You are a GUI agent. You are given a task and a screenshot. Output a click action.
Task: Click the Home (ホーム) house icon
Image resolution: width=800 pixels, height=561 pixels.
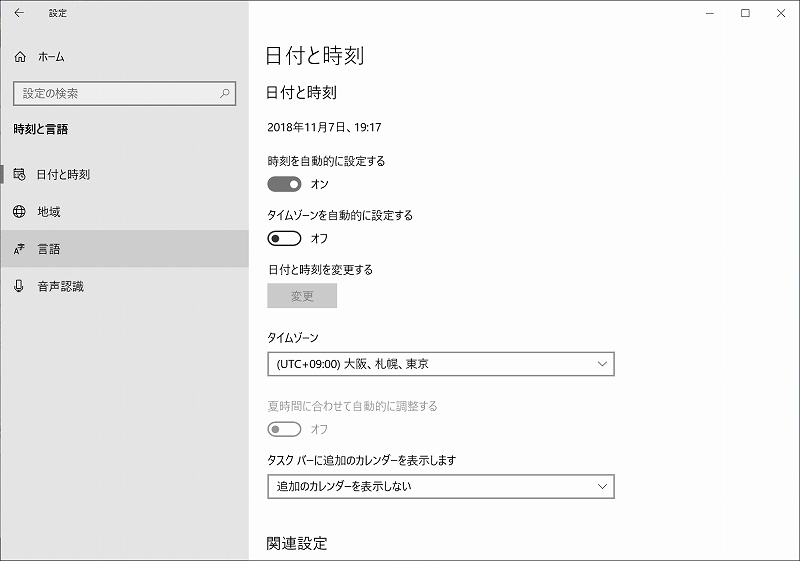click(x=20, y=57)
